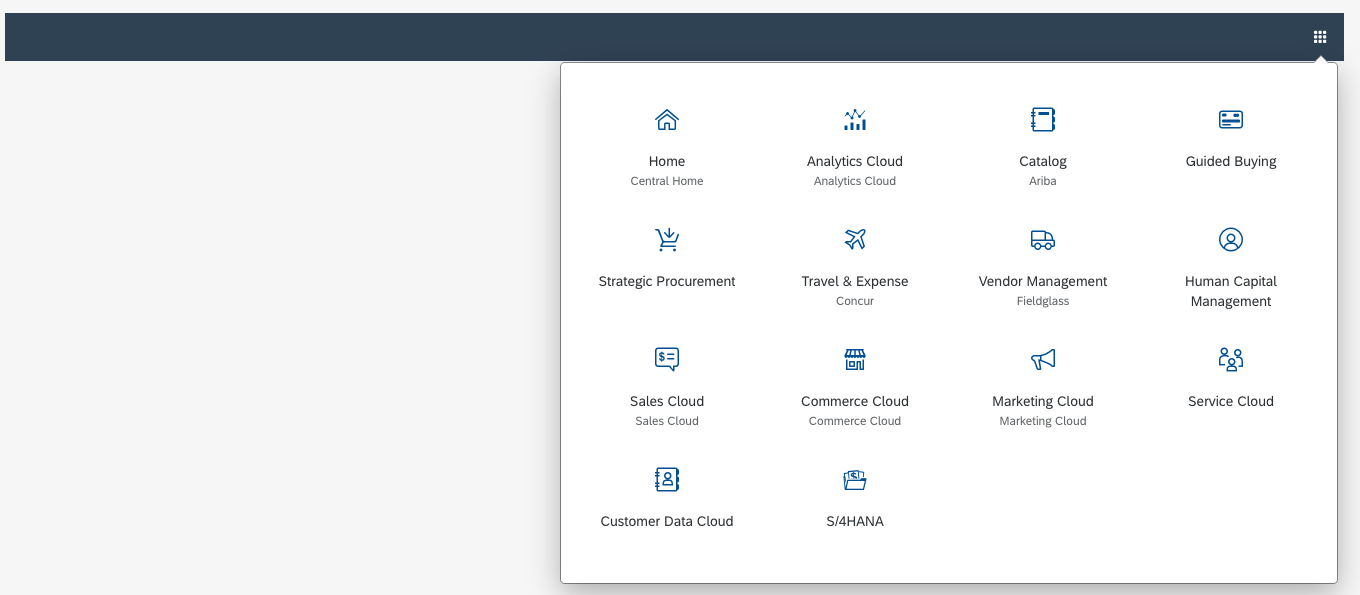Screen dimensions: 1360x595
Task: Click the Travel & Expense title
Action: click(x=855, y=281)
